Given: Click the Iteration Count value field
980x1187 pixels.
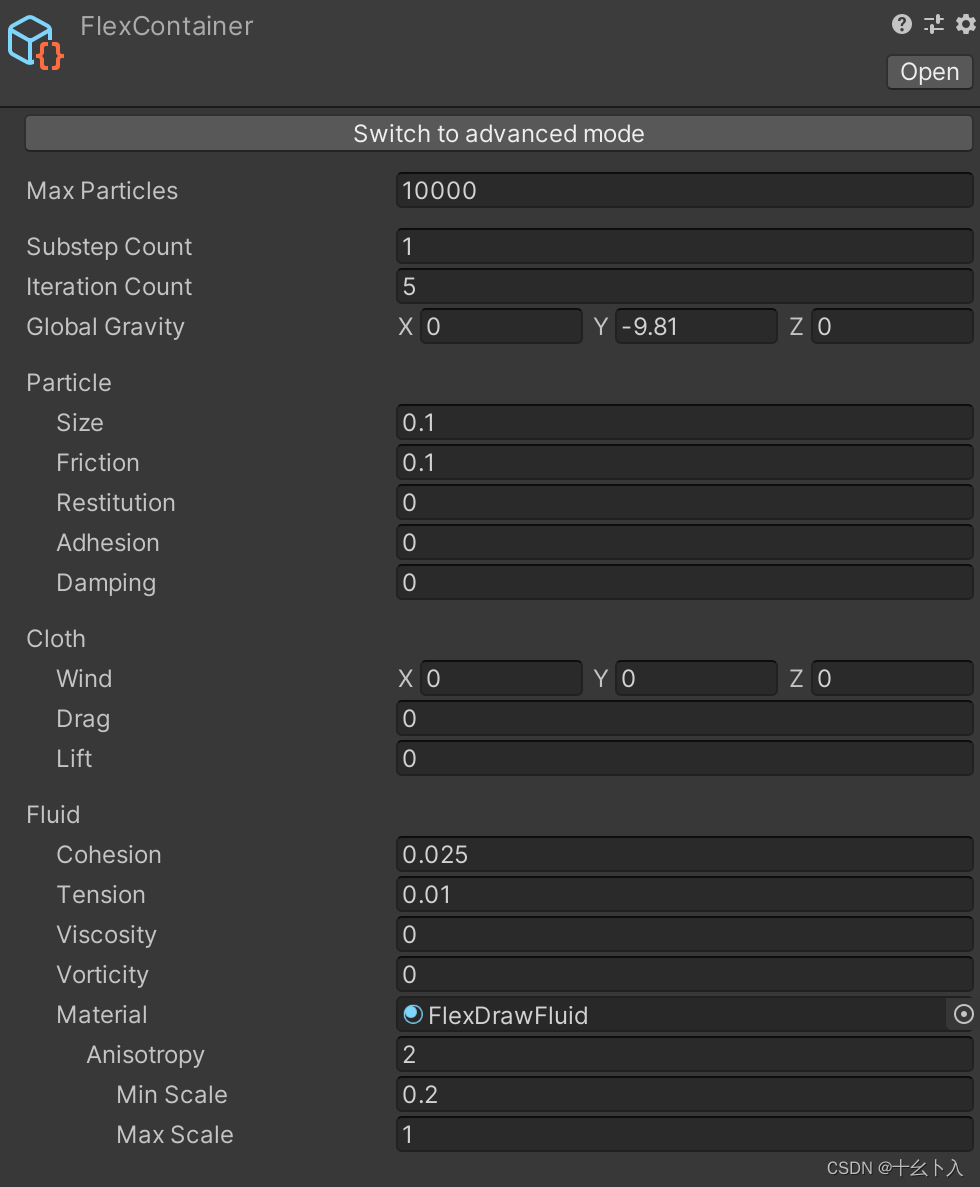Looking at the screenshot, I should [x=684, y=287].
